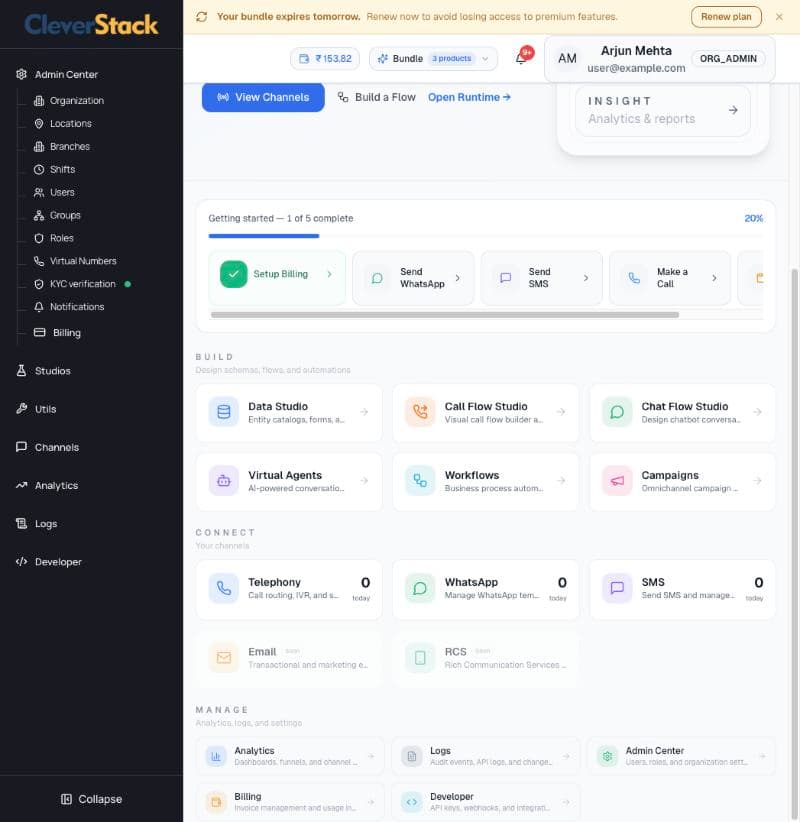Screen dimensions: 800x822
Task: Click the Analytics chart icon in Manage
Action: [216, 756]
